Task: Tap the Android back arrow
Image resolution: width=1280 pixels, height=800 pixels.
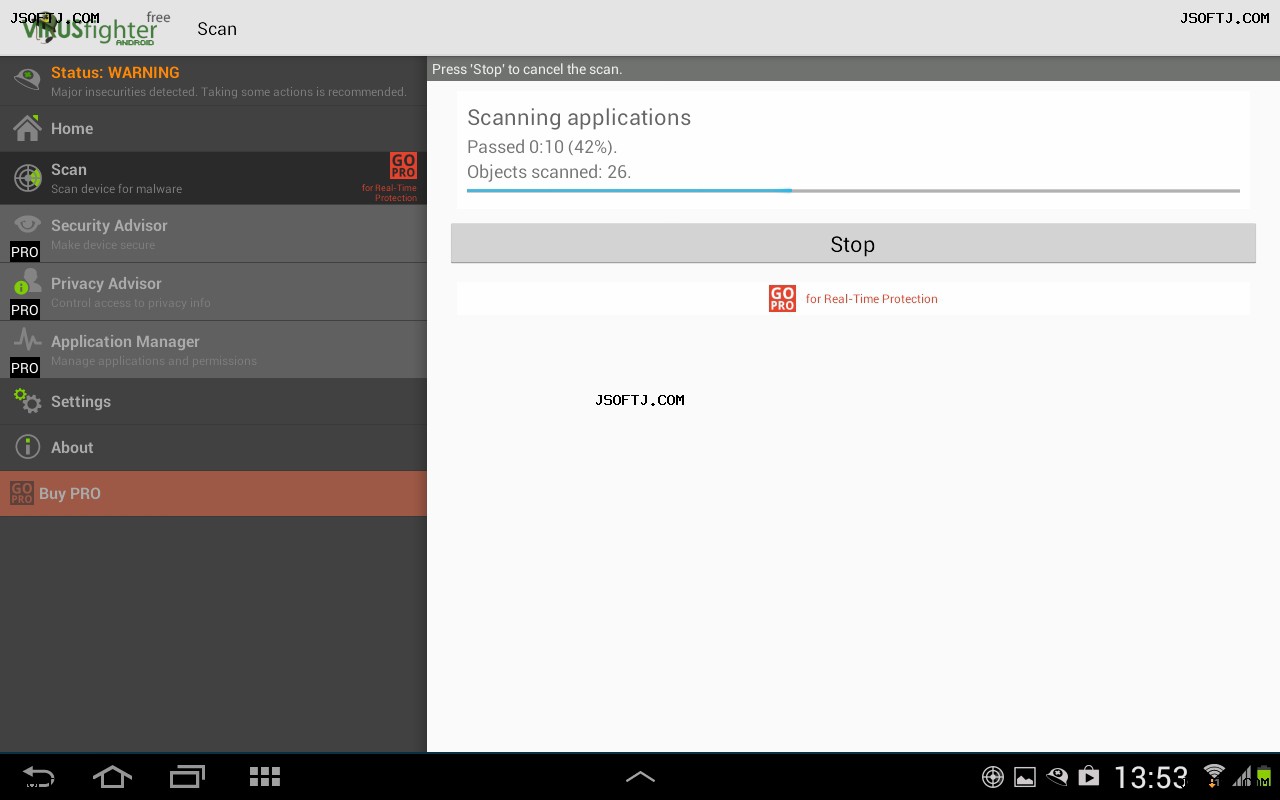Action: pyautogui.click(x=38, y=776)
